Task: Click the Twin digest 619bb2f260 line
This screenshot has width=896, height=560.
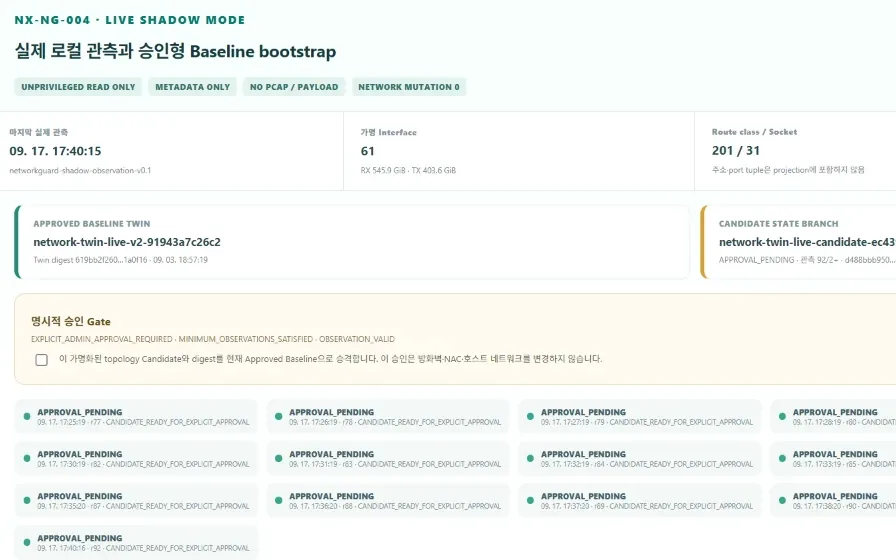Action: pos(121,260)
